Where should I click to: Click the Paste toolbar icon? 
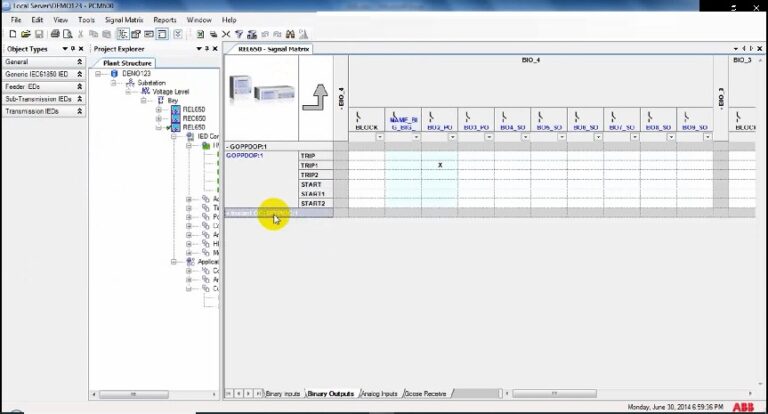tap(106, 34)
